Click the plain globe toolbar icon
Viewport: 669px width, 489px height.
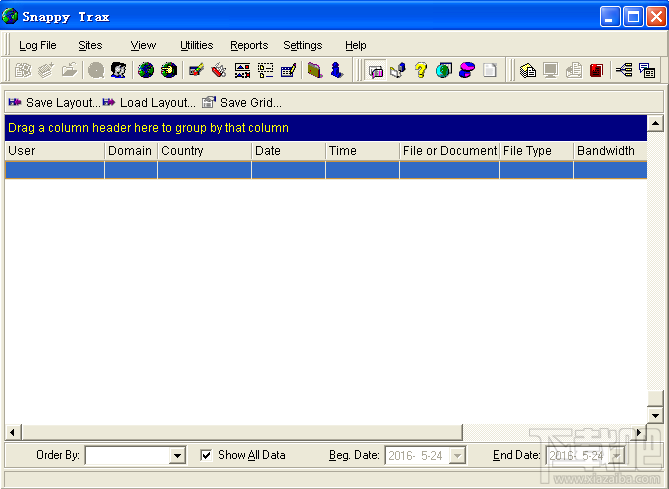[146, 70]
